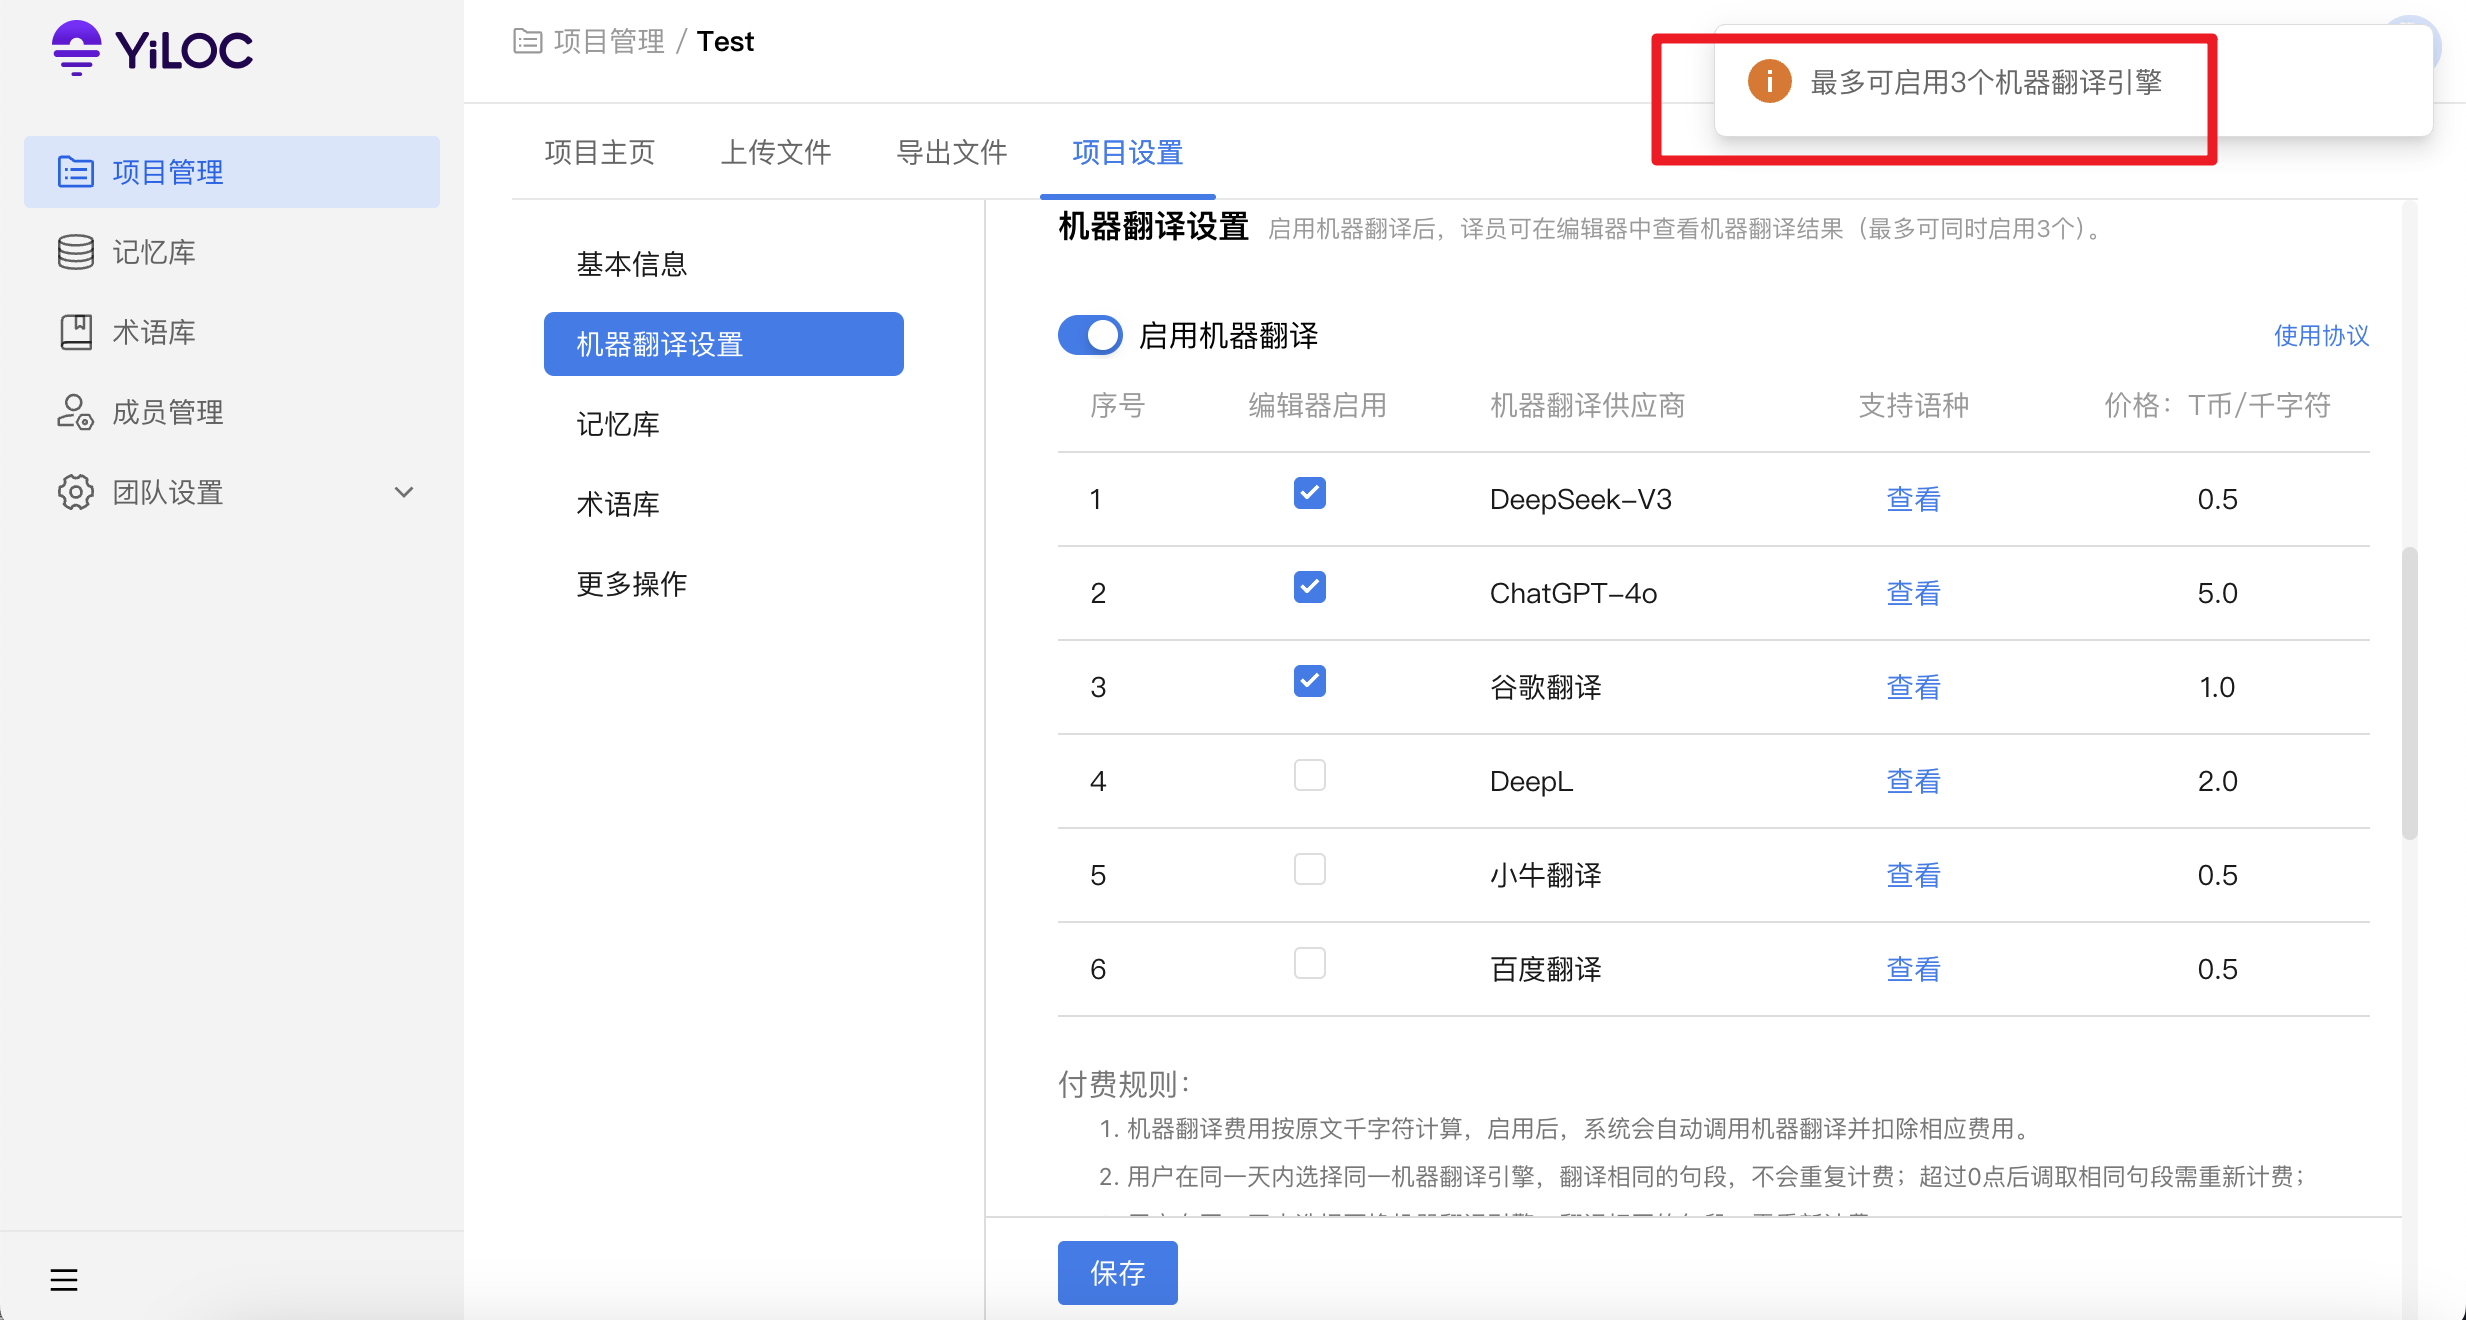This screenshot has height=1320, width=2466.
Task: Click the DeepL provider name
Action: (1531, 781)
